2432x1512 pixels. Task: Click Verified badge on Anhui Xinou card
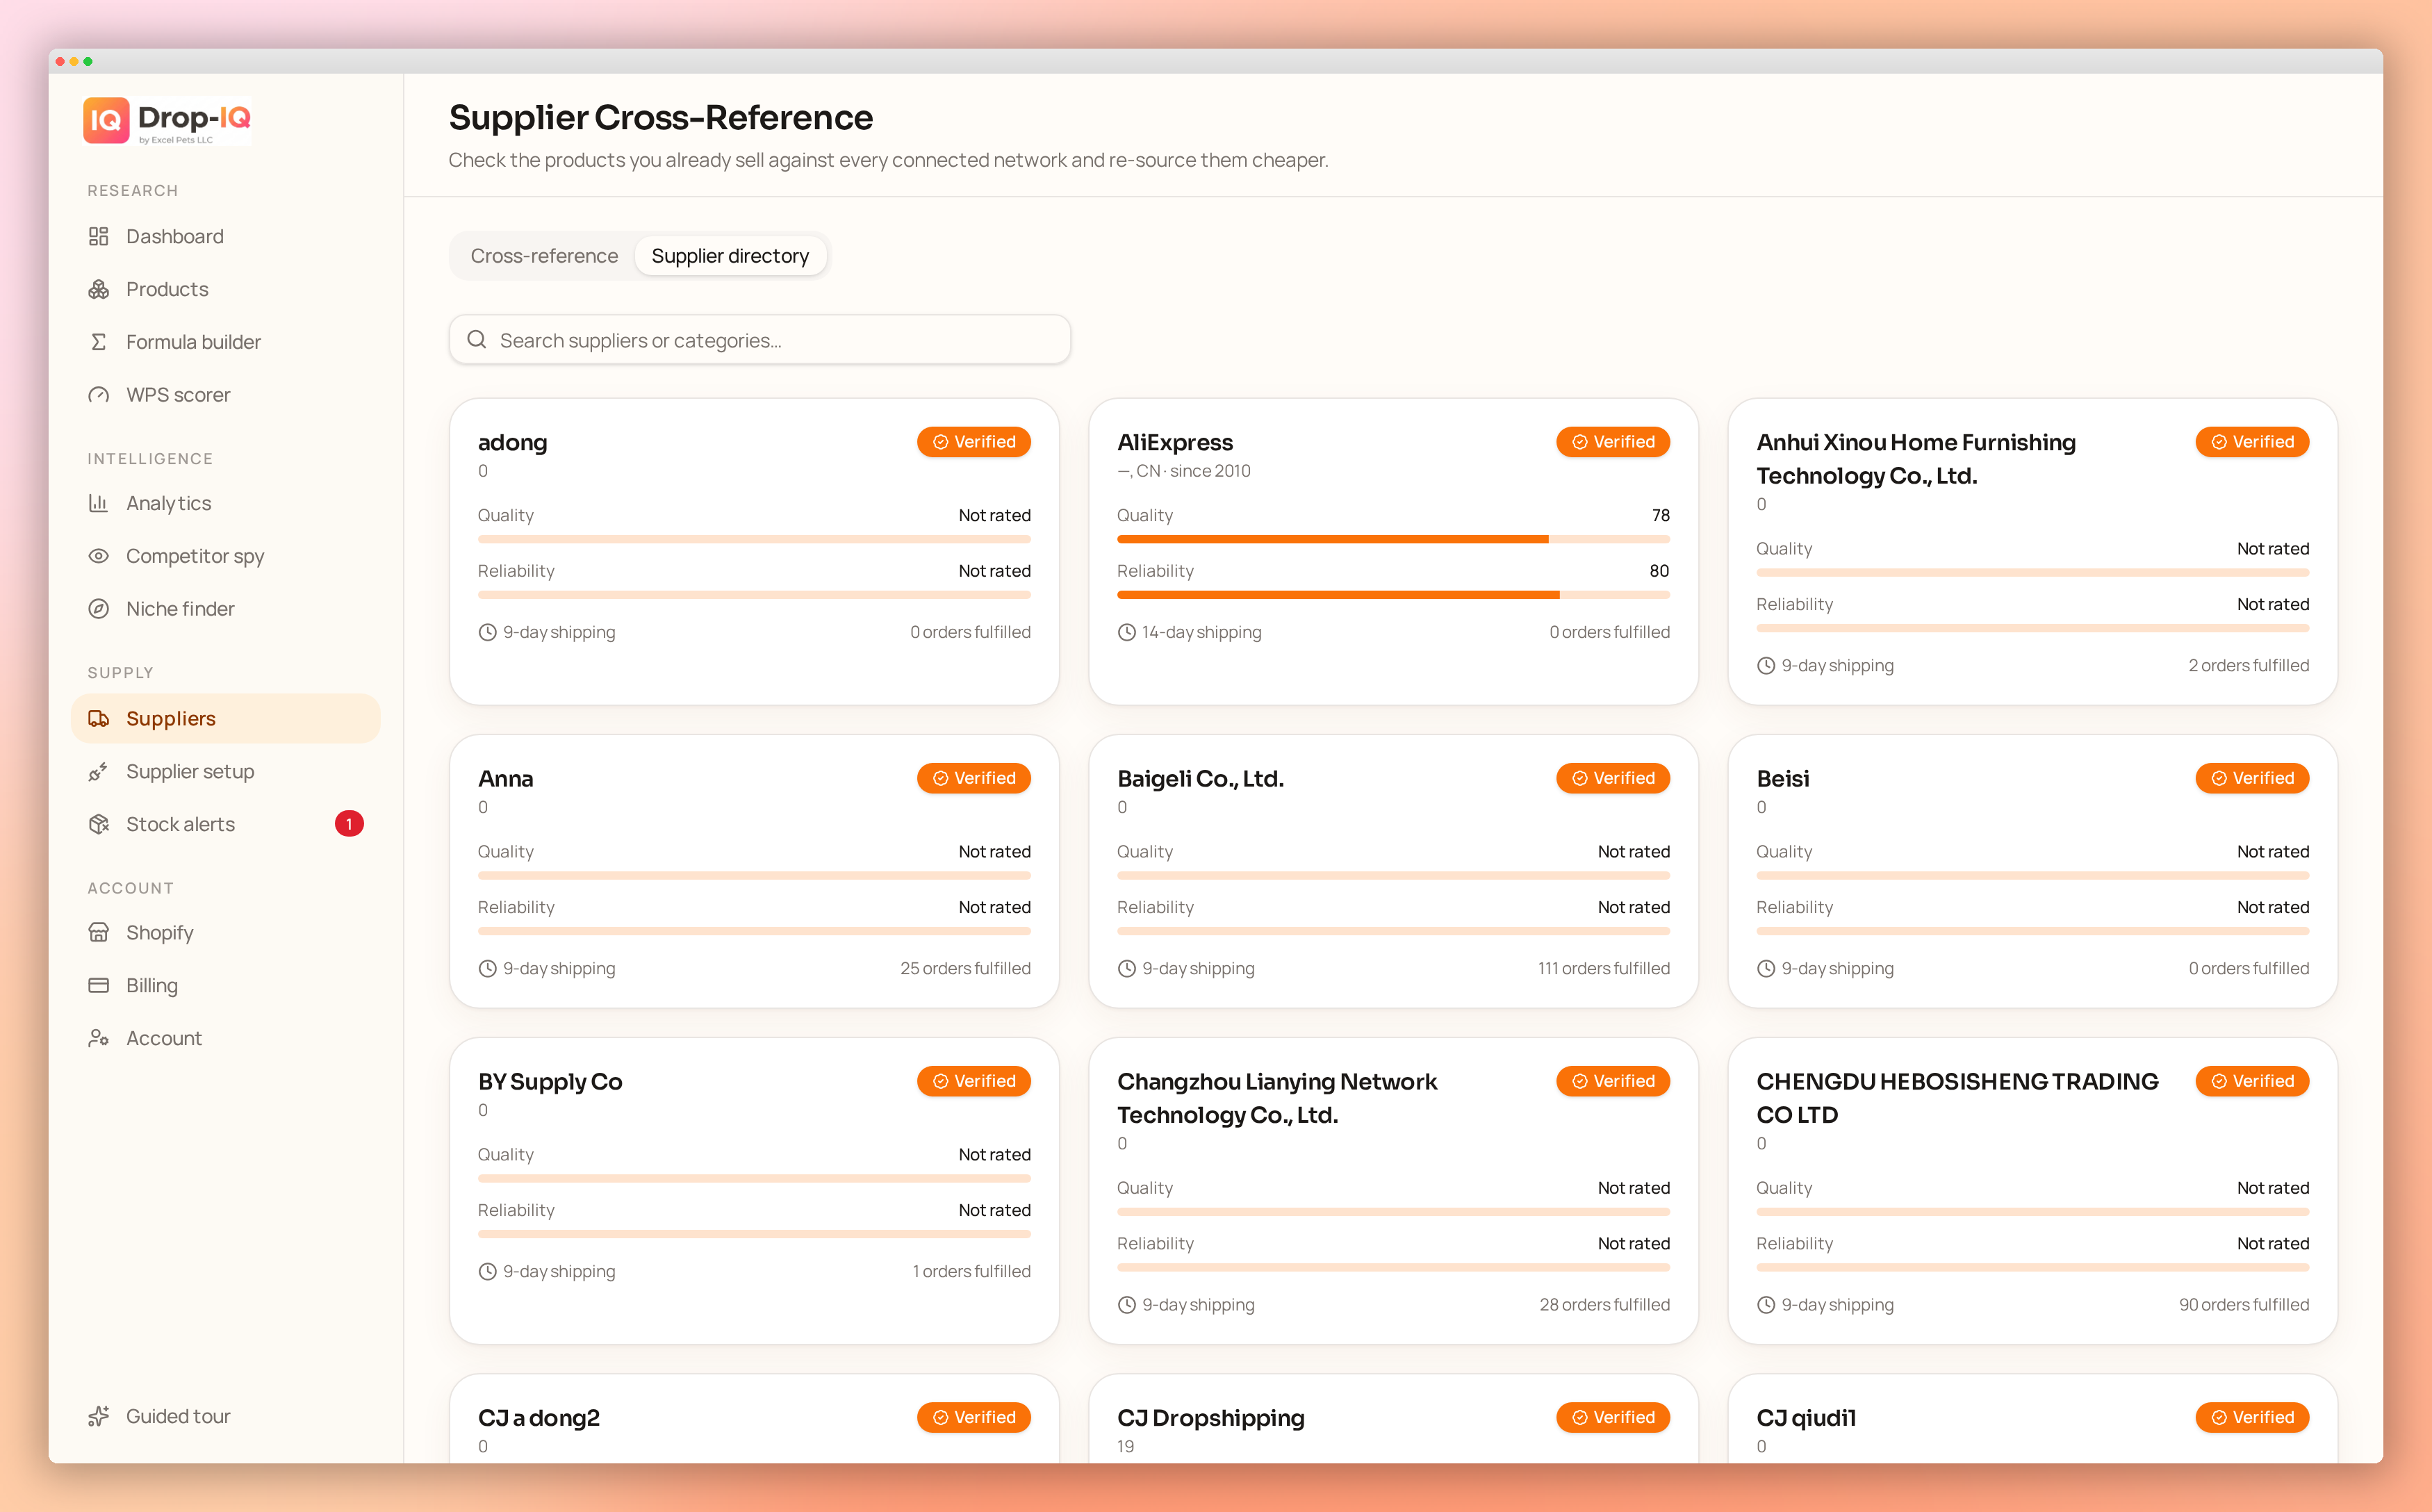pyautogui.click(x=2252, y=442)
